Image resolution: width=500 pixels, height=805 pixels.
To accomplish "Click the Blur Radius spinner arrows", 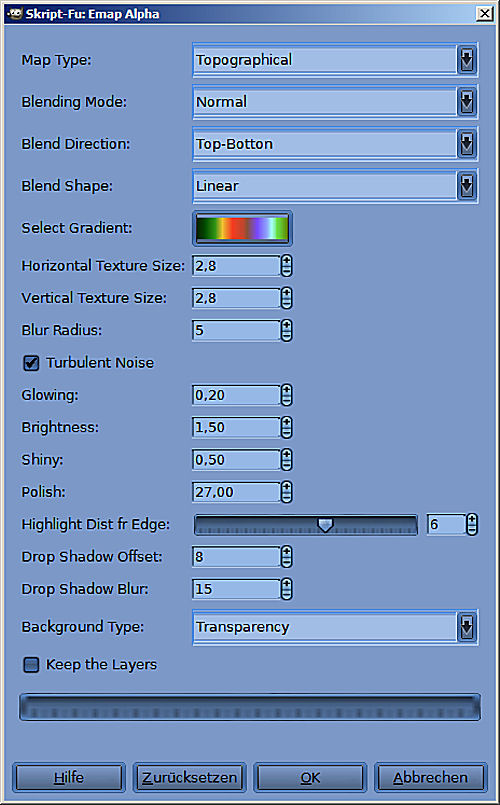I will click(x=286, y=331).
